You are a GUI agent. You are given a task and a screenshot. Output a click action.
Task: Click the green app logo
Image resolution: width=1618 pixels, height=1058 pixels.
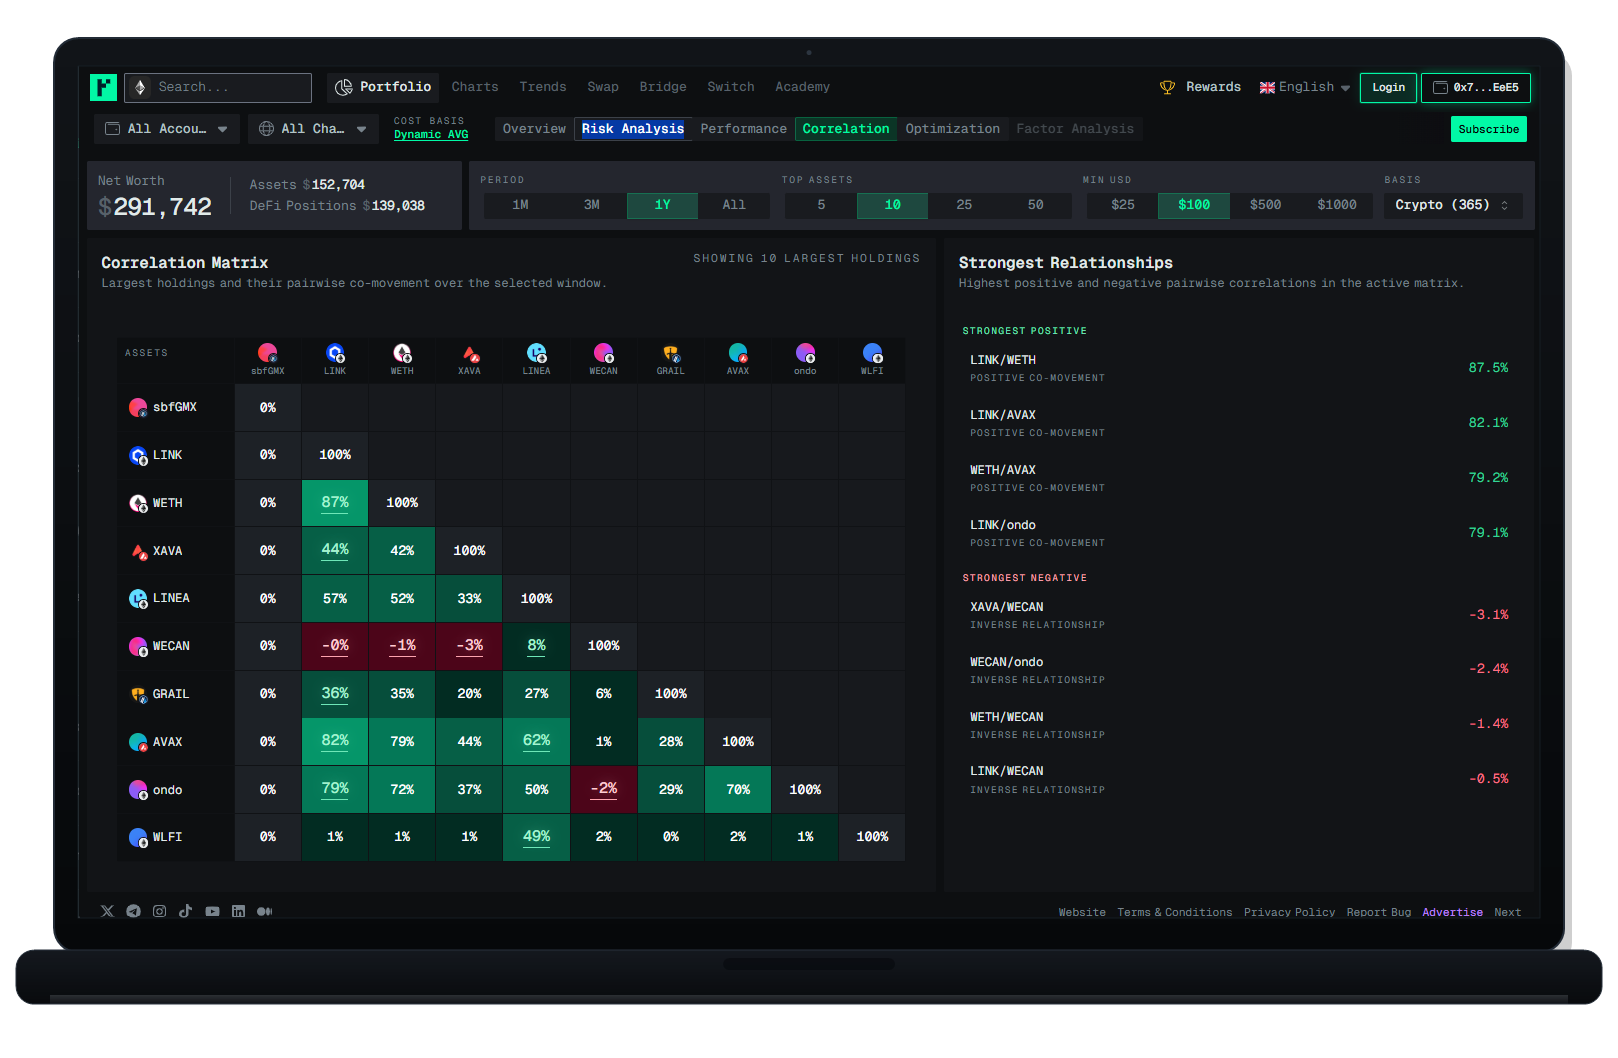click(103, 87)
